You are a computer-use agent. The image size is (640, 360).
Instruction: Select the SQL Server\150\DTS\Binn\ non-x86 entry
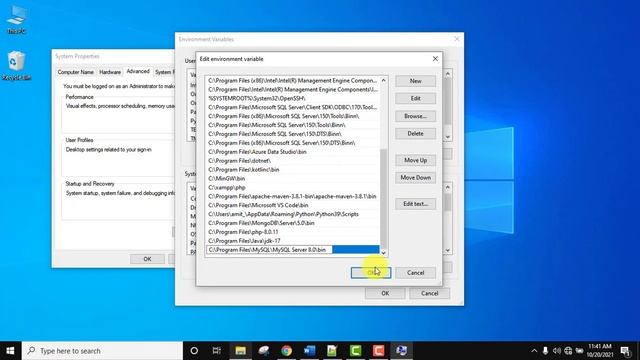pos(293,134)
